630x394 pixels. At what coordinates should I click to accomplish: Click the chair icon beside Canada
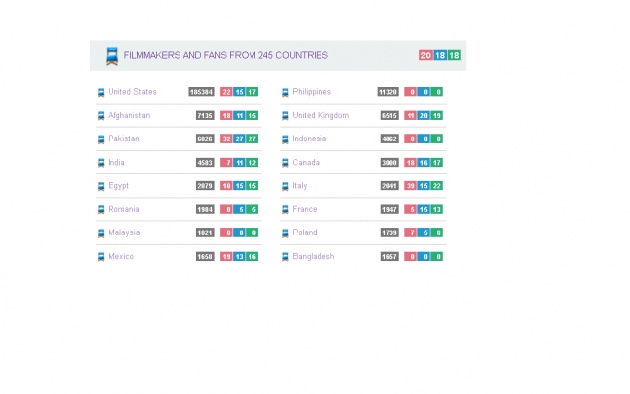pos(285,163)
